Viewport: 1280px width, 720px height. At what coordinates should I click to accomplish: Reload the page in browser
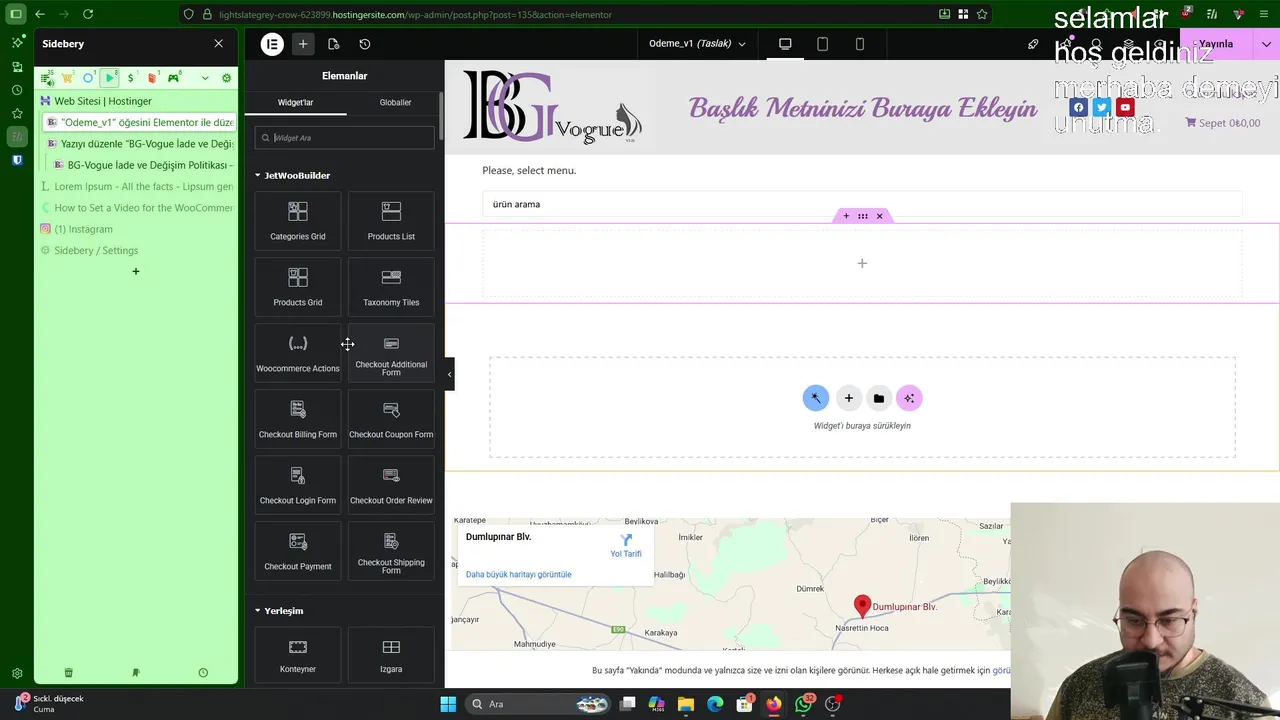tap(88, 14)
